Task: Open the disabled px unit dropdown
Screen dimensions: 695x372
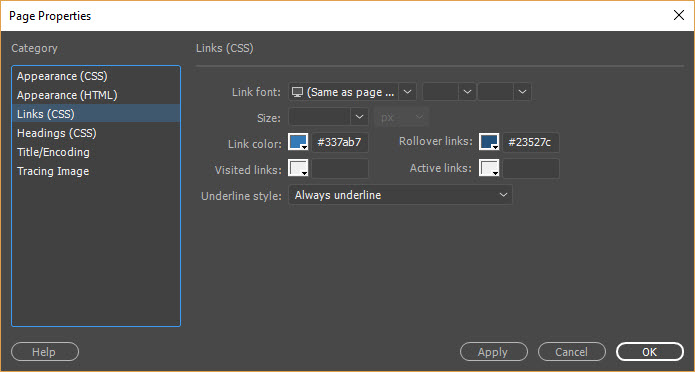Action: point(402,117)
